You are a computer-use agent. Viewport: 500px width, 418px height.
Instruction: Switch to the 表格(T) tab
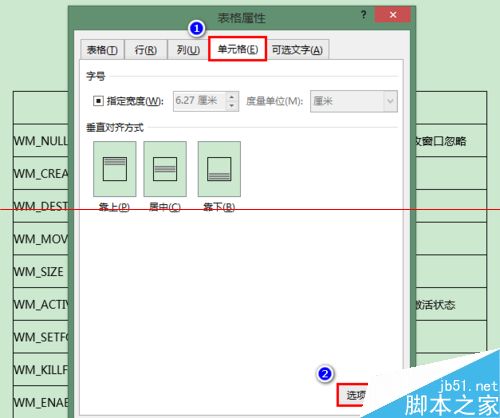(102, 50)
